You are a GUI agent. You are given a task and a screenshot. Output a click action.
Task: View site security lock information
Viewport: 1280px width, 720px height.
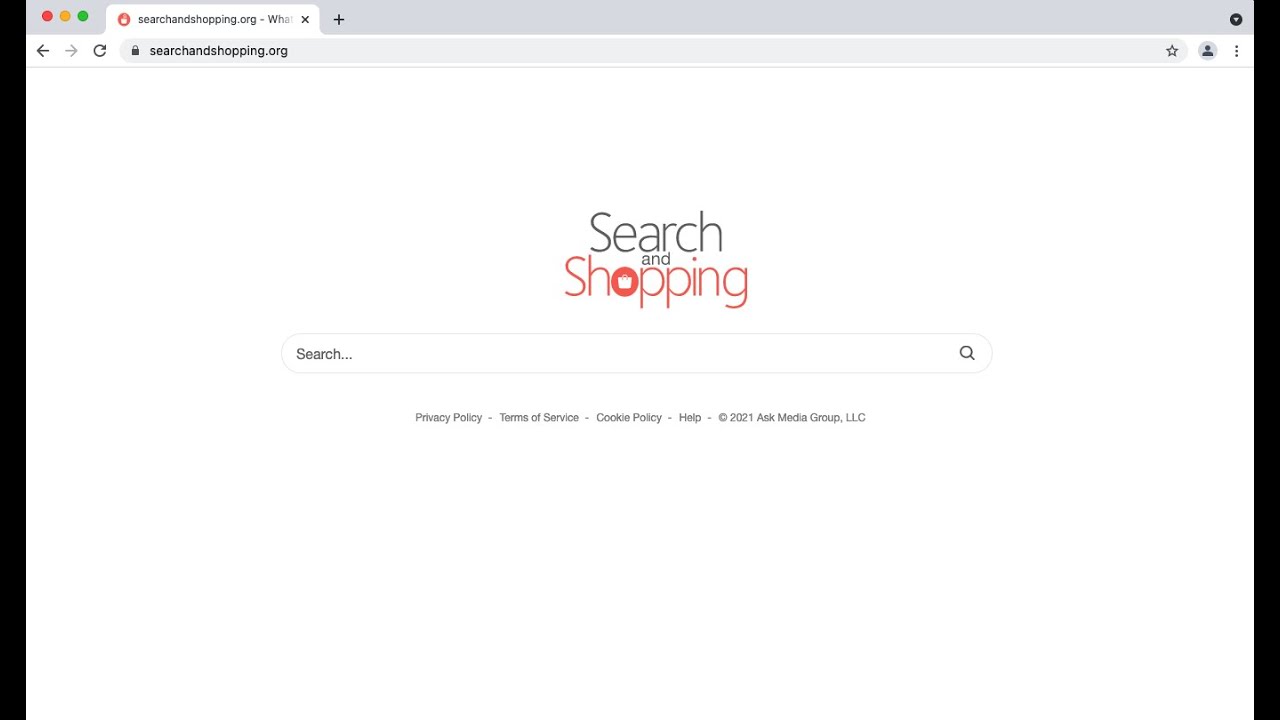(x=135, y=51)
